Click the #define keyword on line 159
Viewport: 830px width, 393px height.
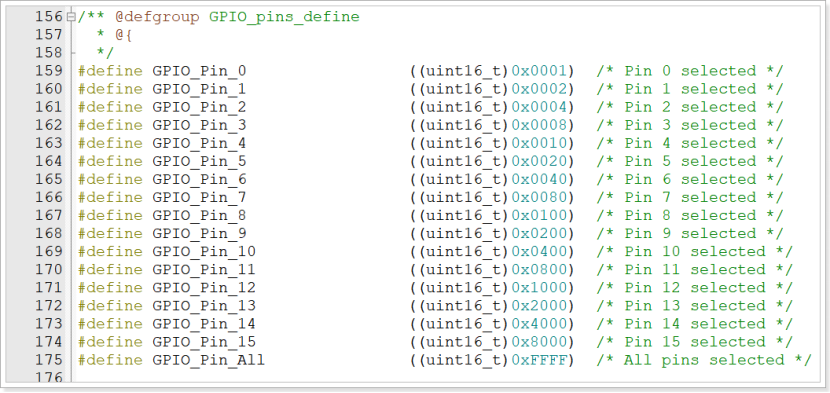[111, 71]
